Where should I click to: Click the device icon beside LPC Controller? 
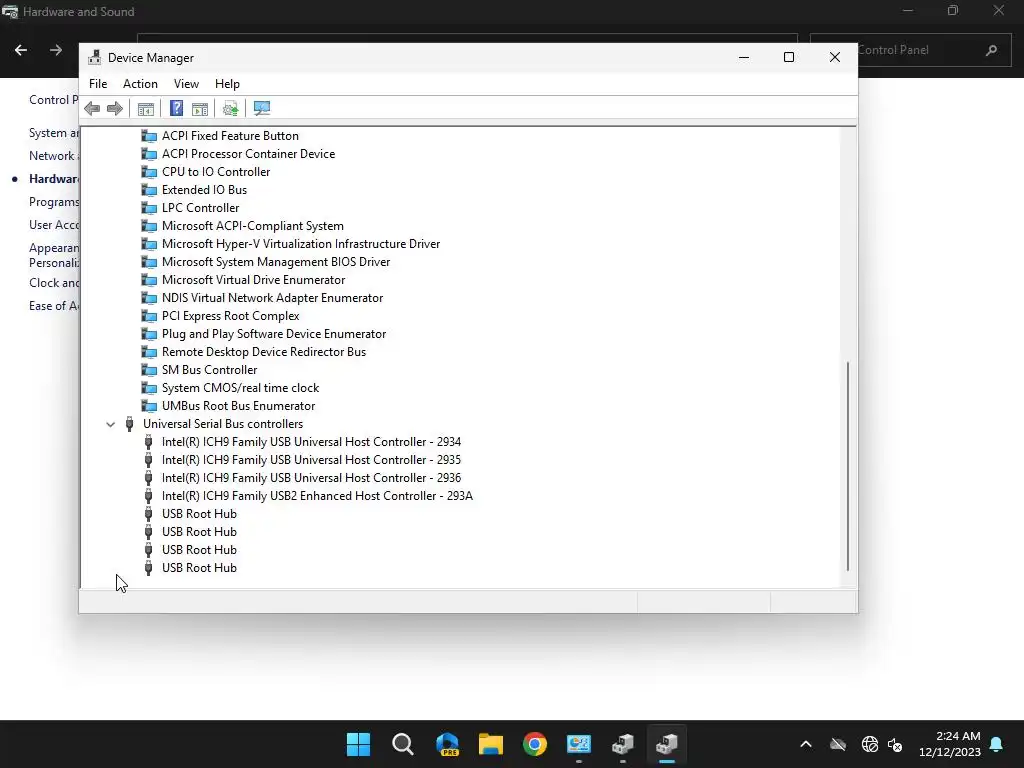point(150,208)
